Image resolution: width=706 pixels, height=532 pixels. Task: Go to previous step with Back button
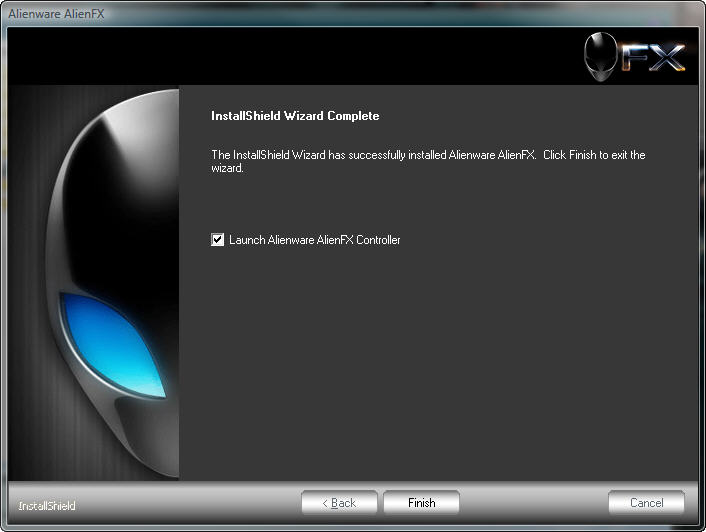pos(339,502)
